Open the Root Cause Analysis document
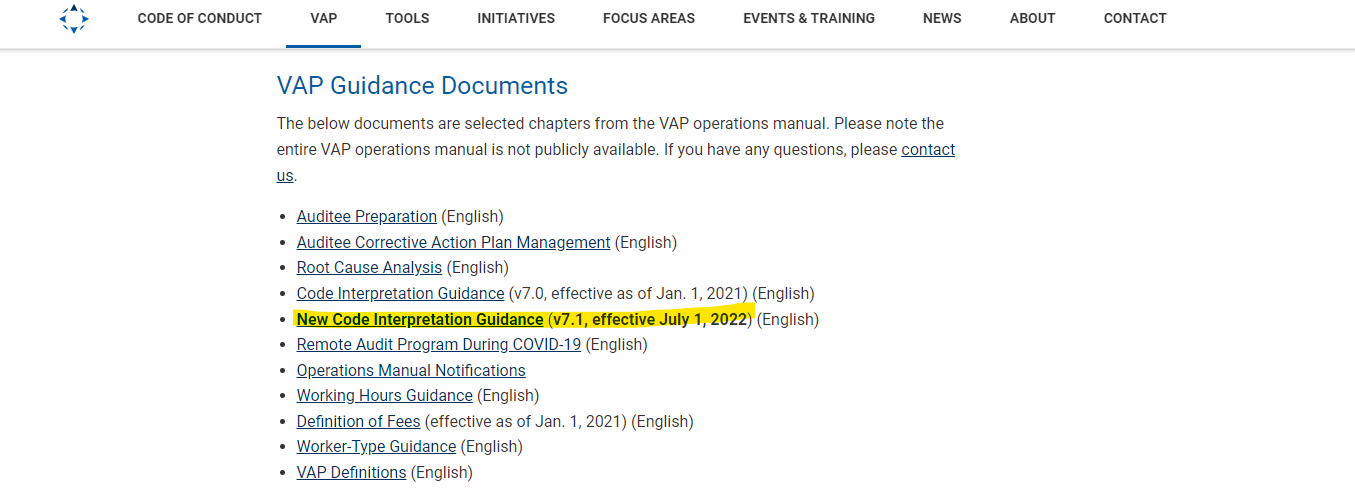The width and height of the screenshot is (1355, 495). pyautogui.click(x=369, y=268)
